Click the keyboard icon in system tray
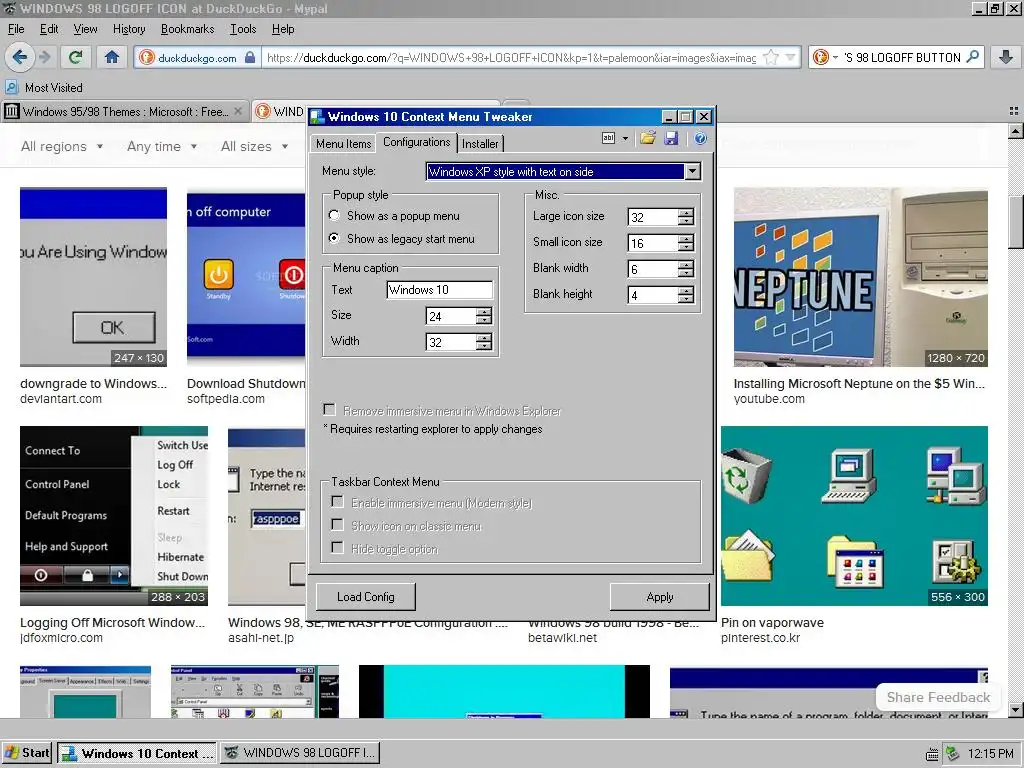 tap(932, 754)
